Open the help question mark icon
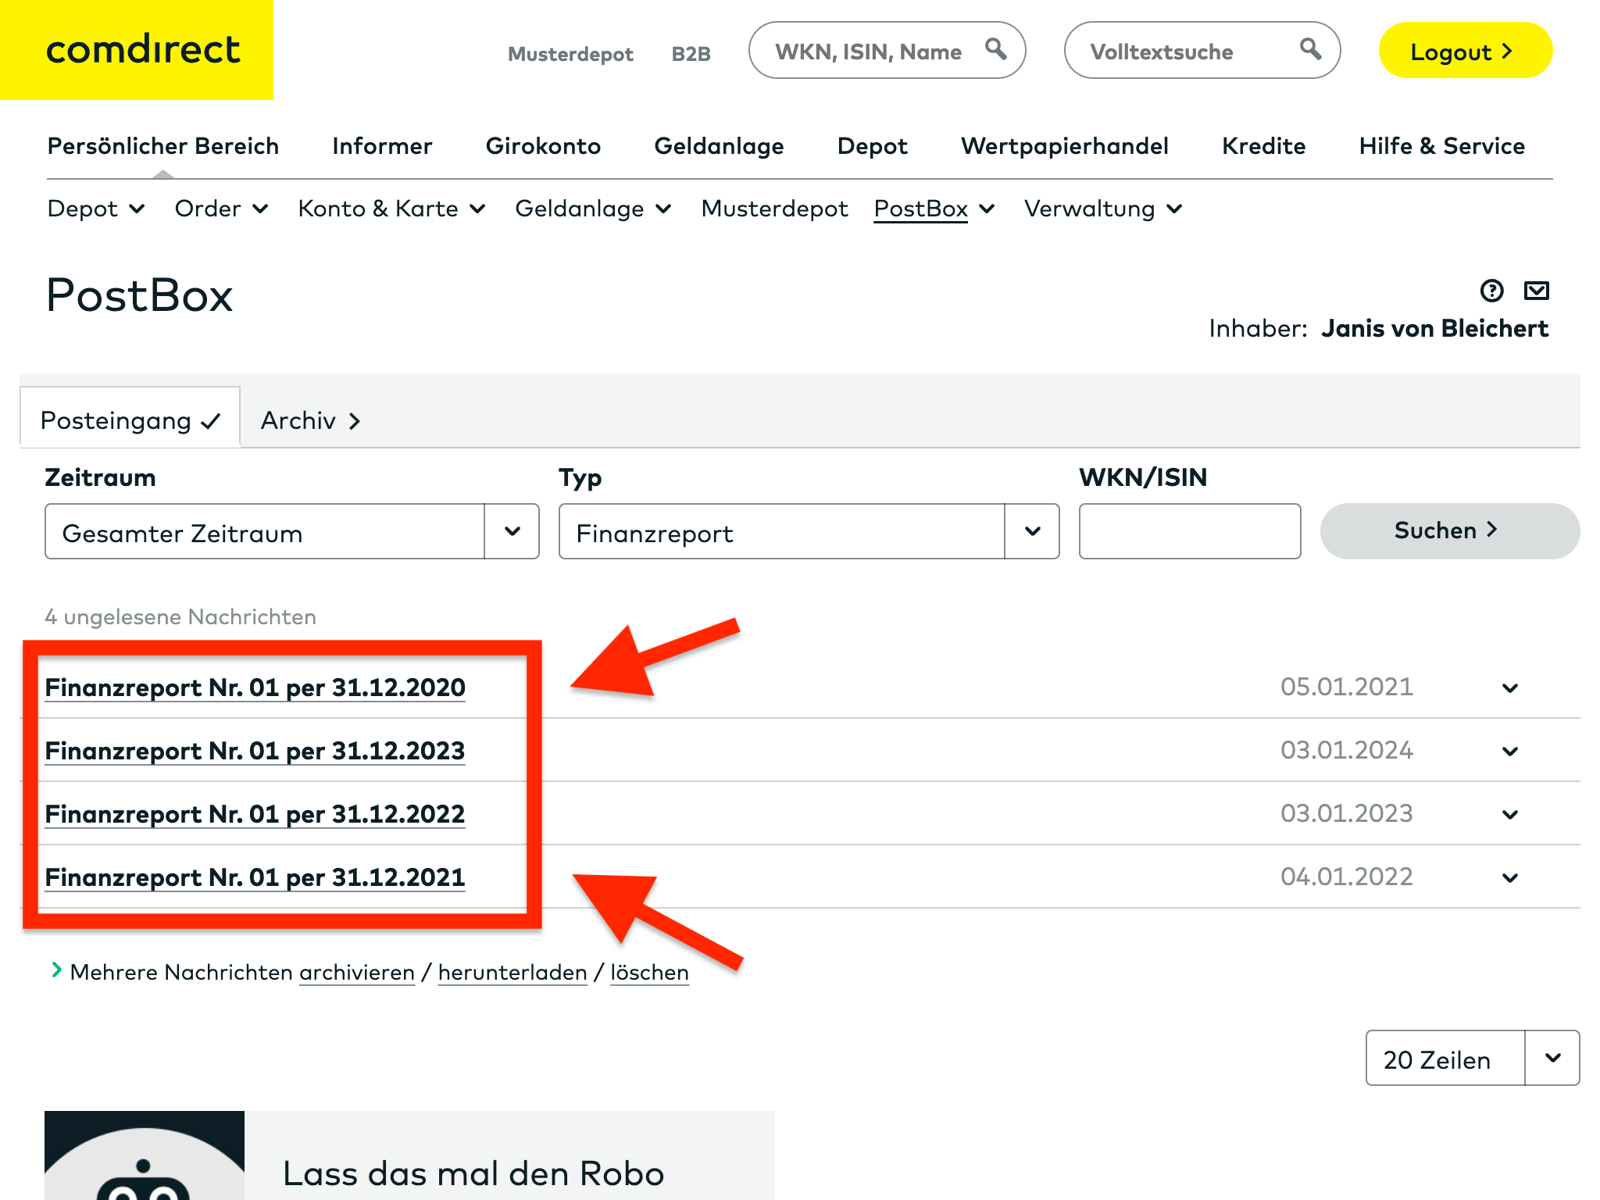This screenshot has height=1200, width=1600. click(x=1491, y=291)
